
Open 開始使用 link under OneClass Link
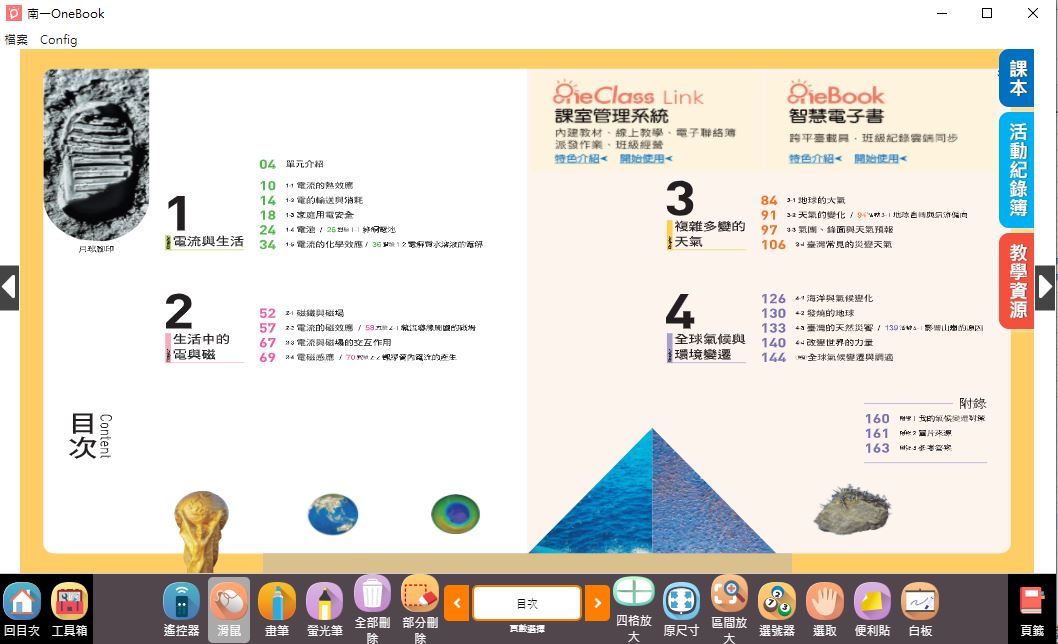click(x=646, y=159)
